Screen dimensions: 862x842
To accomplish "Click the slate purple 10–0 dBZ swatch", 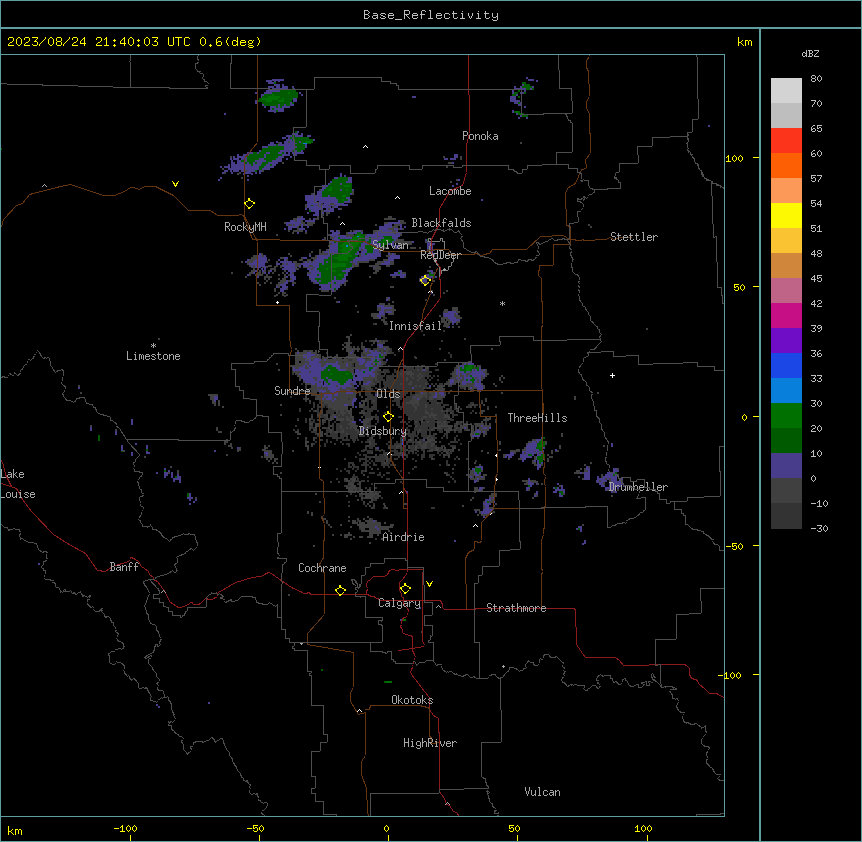I will coord(786,466).
